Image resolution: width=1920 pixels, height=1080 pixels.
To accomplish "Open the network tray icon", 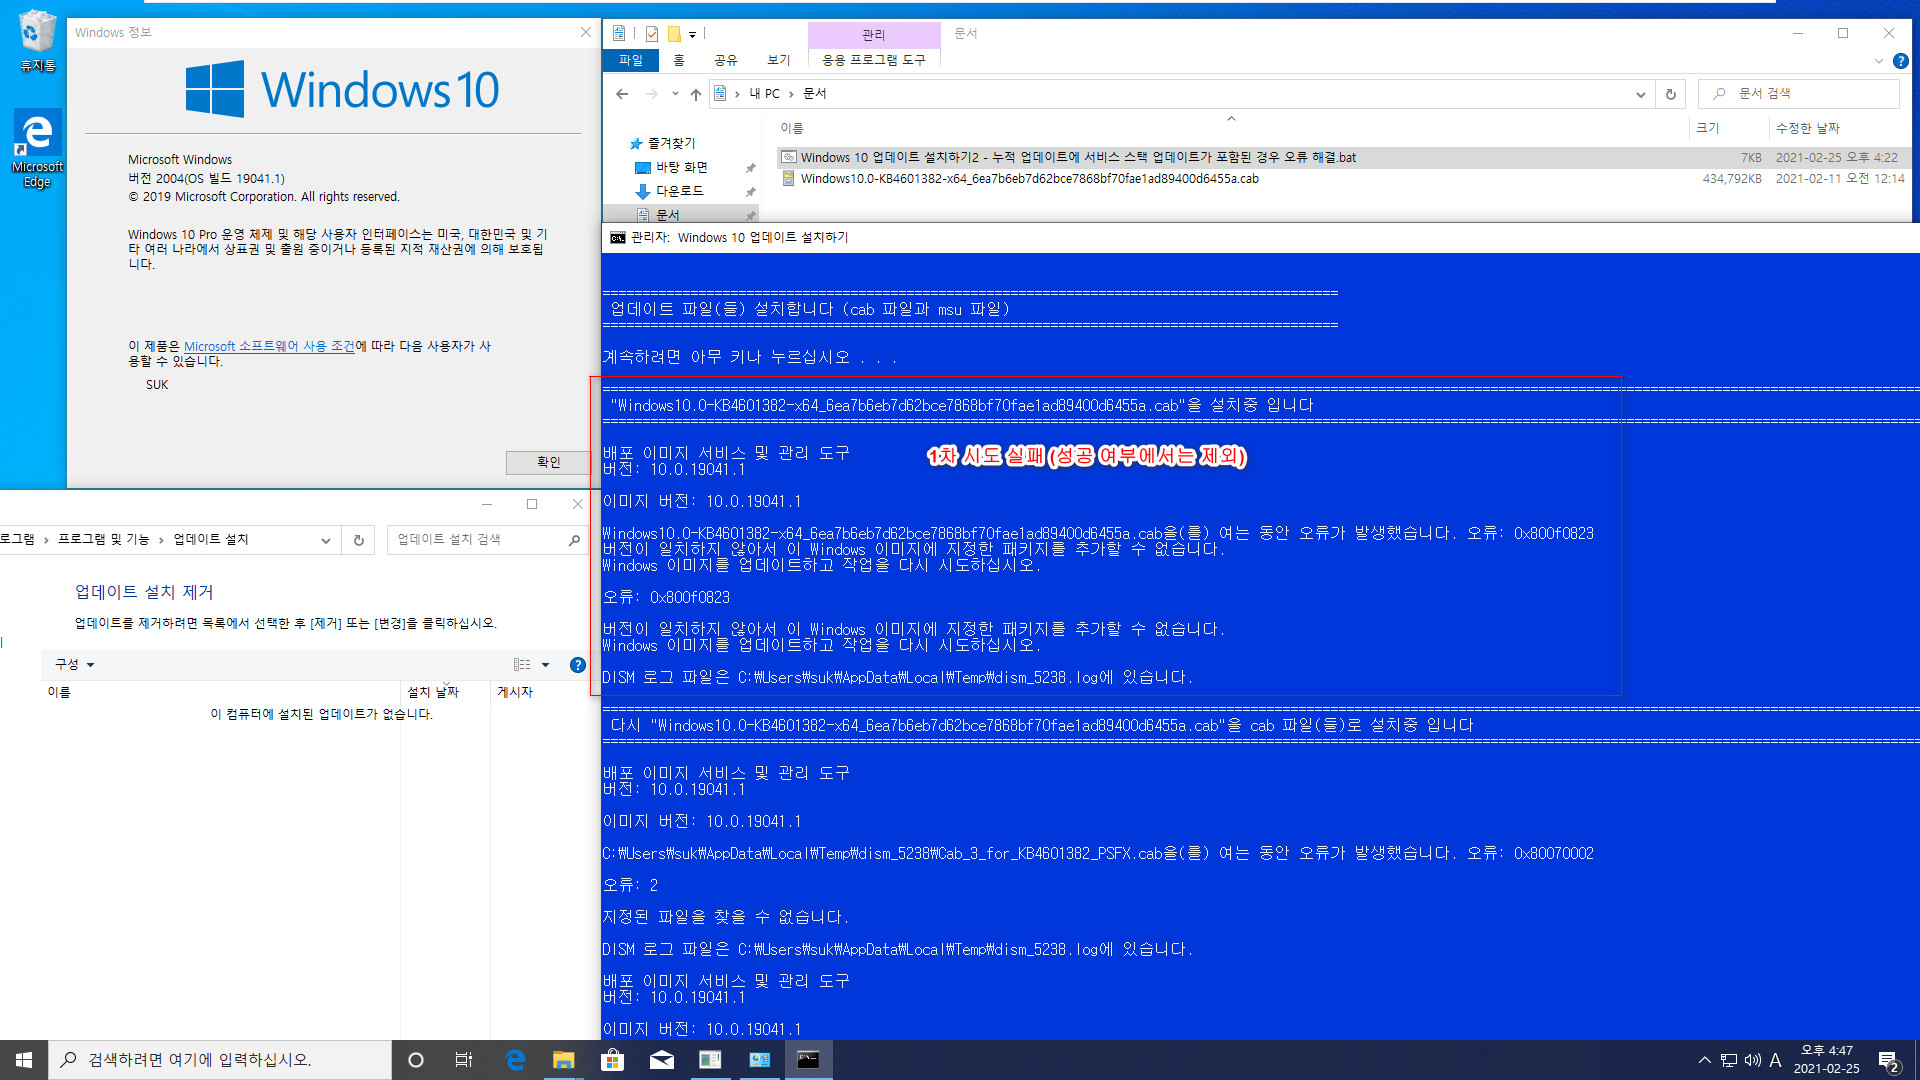I will [x=1729, y=1060].
